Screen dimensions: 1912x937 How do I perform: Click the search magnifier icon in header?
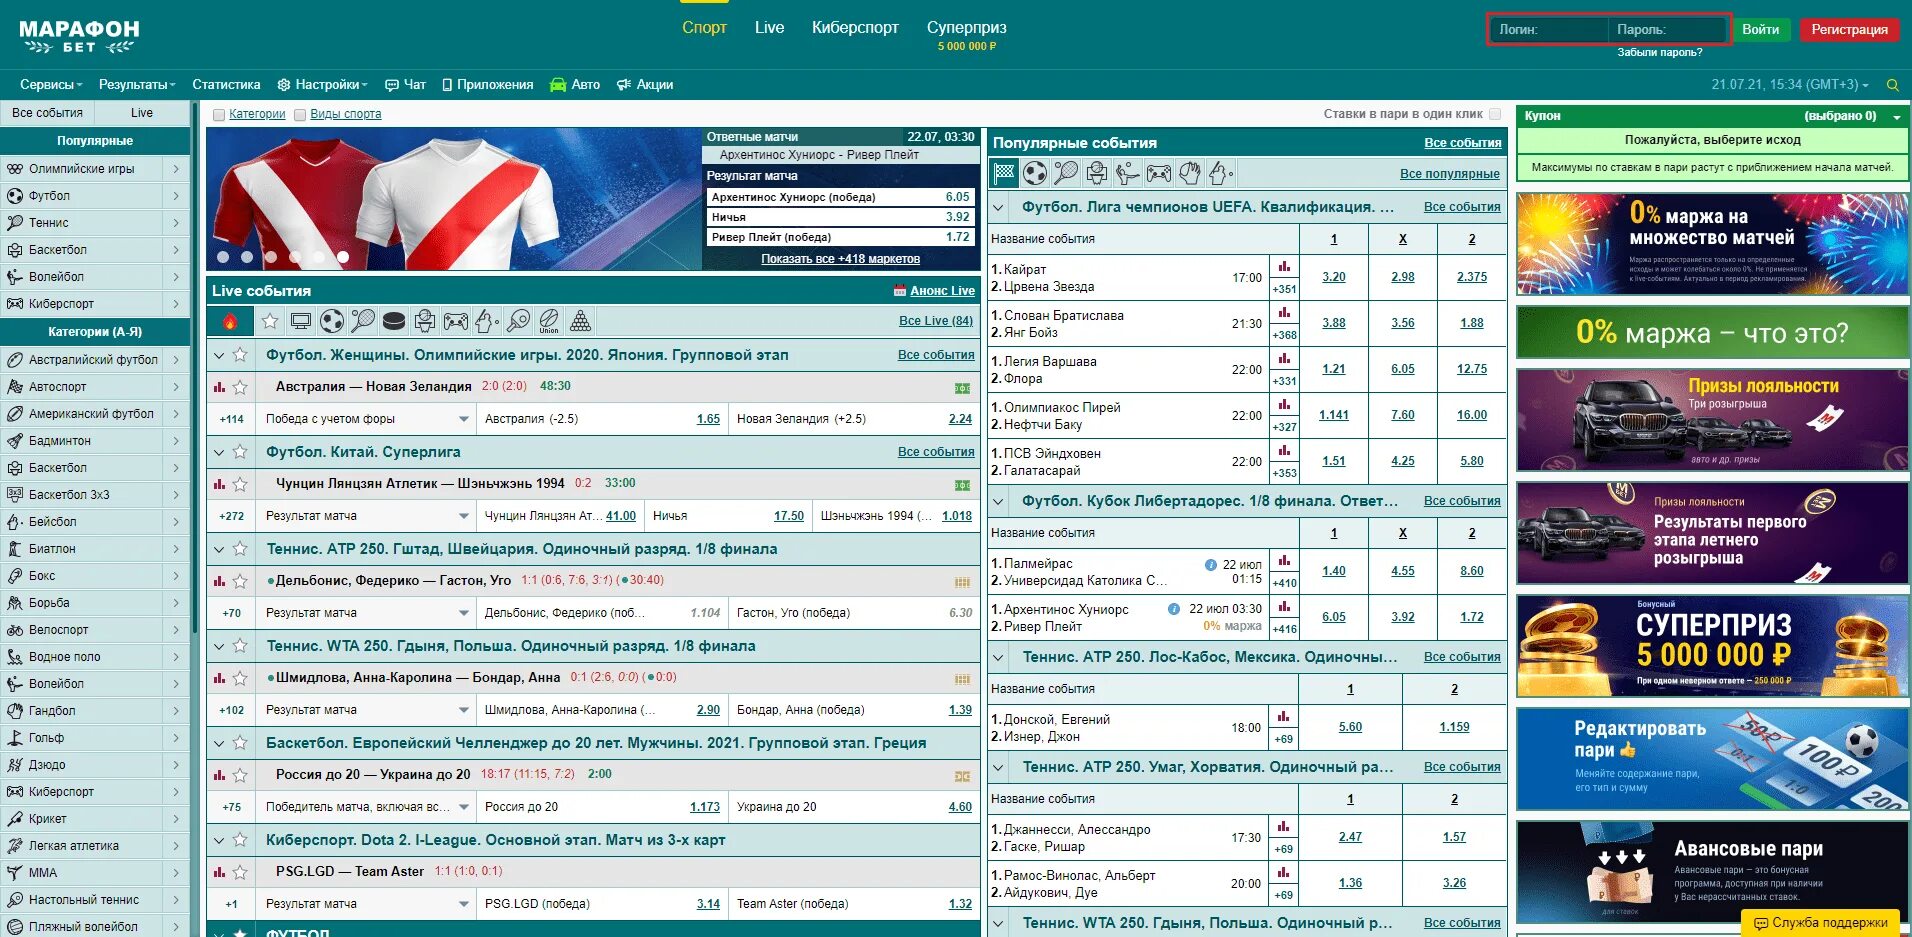click(1892, 85)
